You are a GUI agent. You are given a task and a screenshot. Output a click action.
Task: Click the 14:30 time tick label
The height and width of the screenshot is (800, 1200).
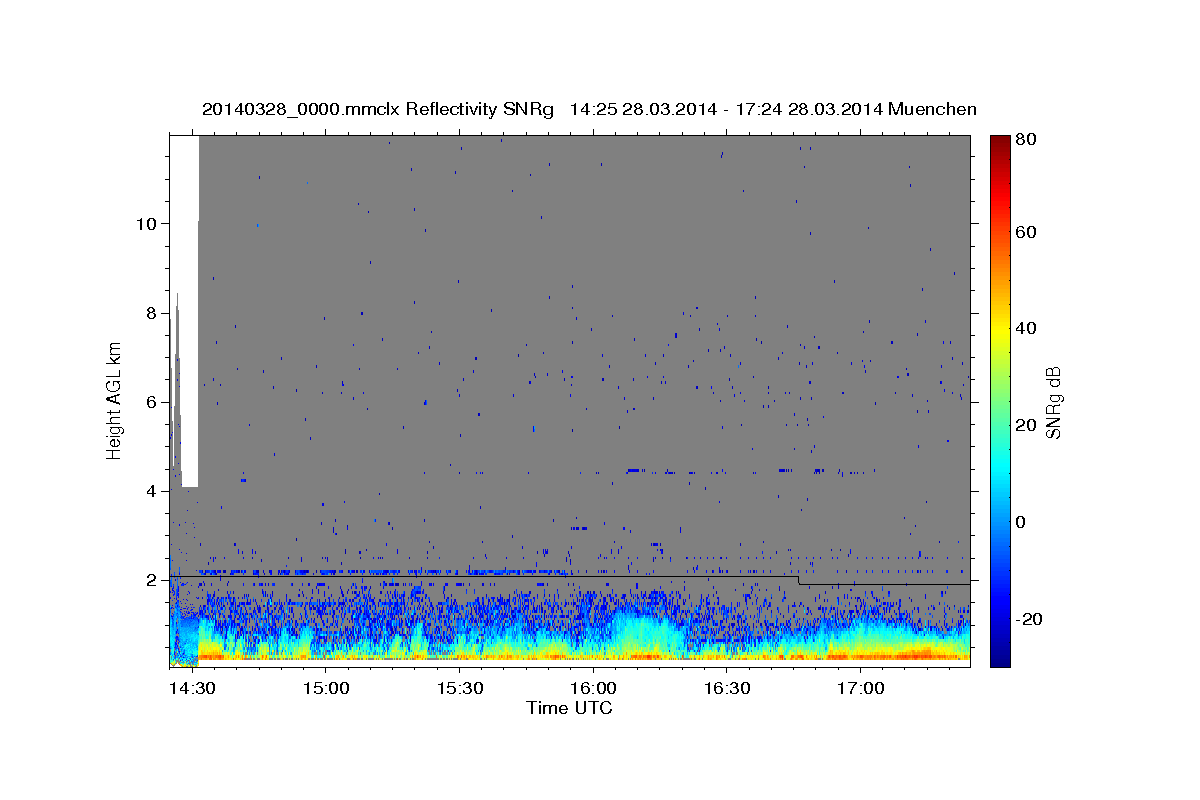coord(191,688)
